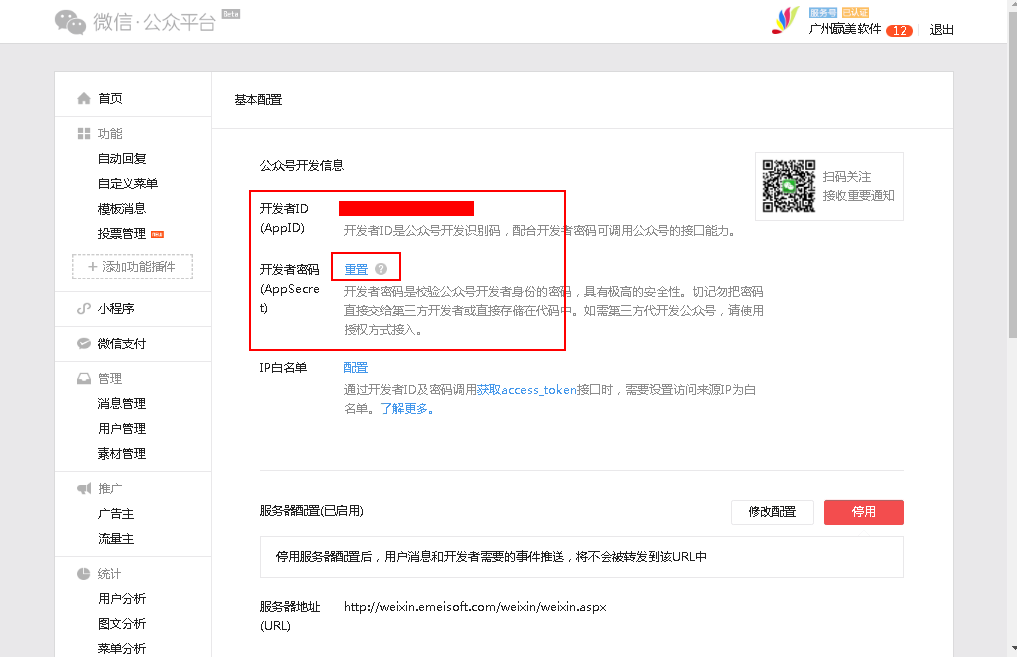
Task: Select 用户管理 from the sidebar
Action: (122, 429)
